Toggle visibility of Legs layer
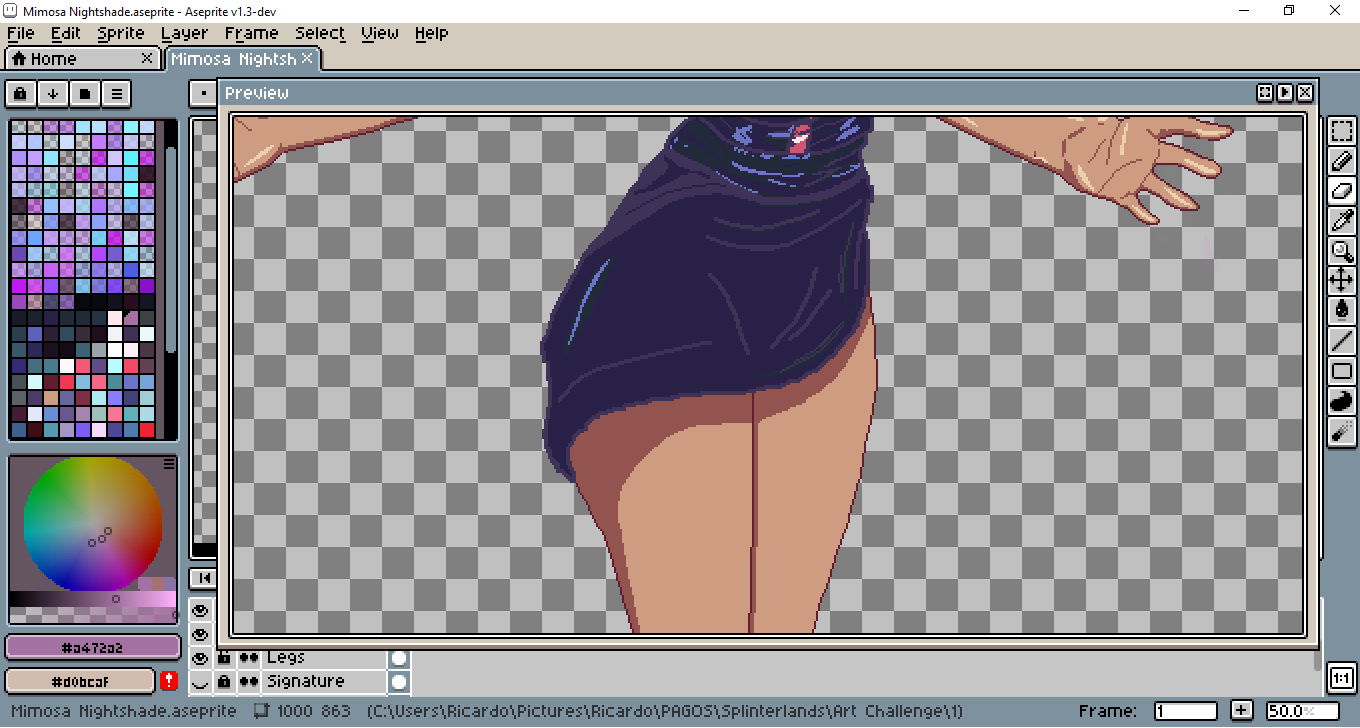This screenshot has width=1360, height=728. click(x=200, y=658)
